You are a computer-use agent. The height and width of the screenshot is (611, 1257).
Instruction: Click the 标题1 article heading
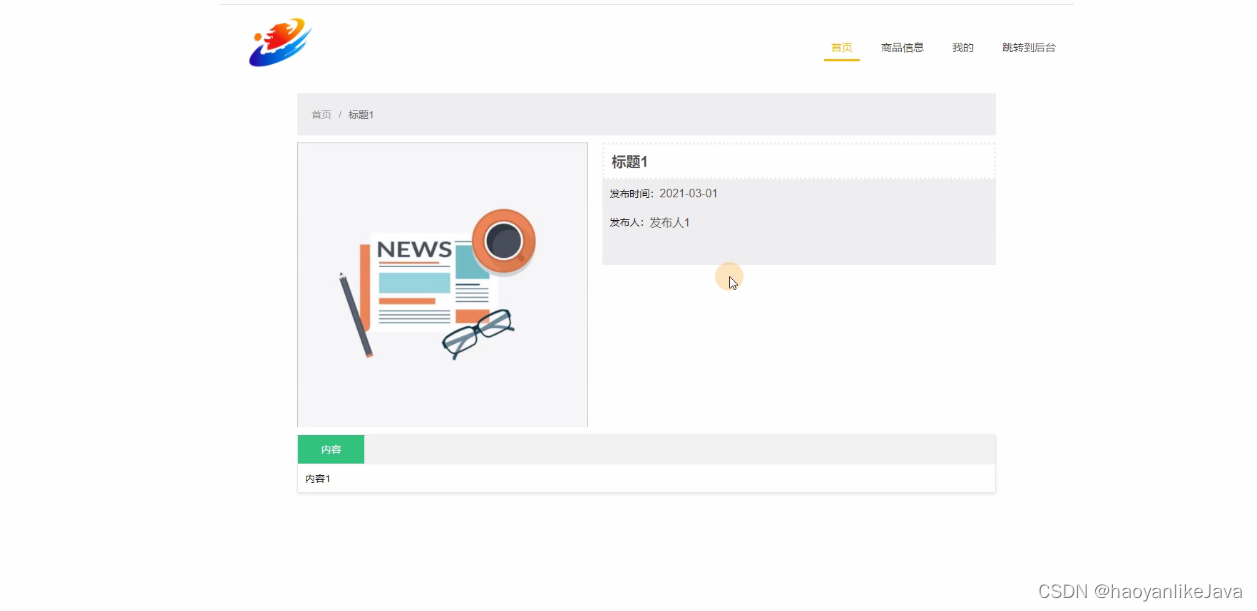coord(630,162)
